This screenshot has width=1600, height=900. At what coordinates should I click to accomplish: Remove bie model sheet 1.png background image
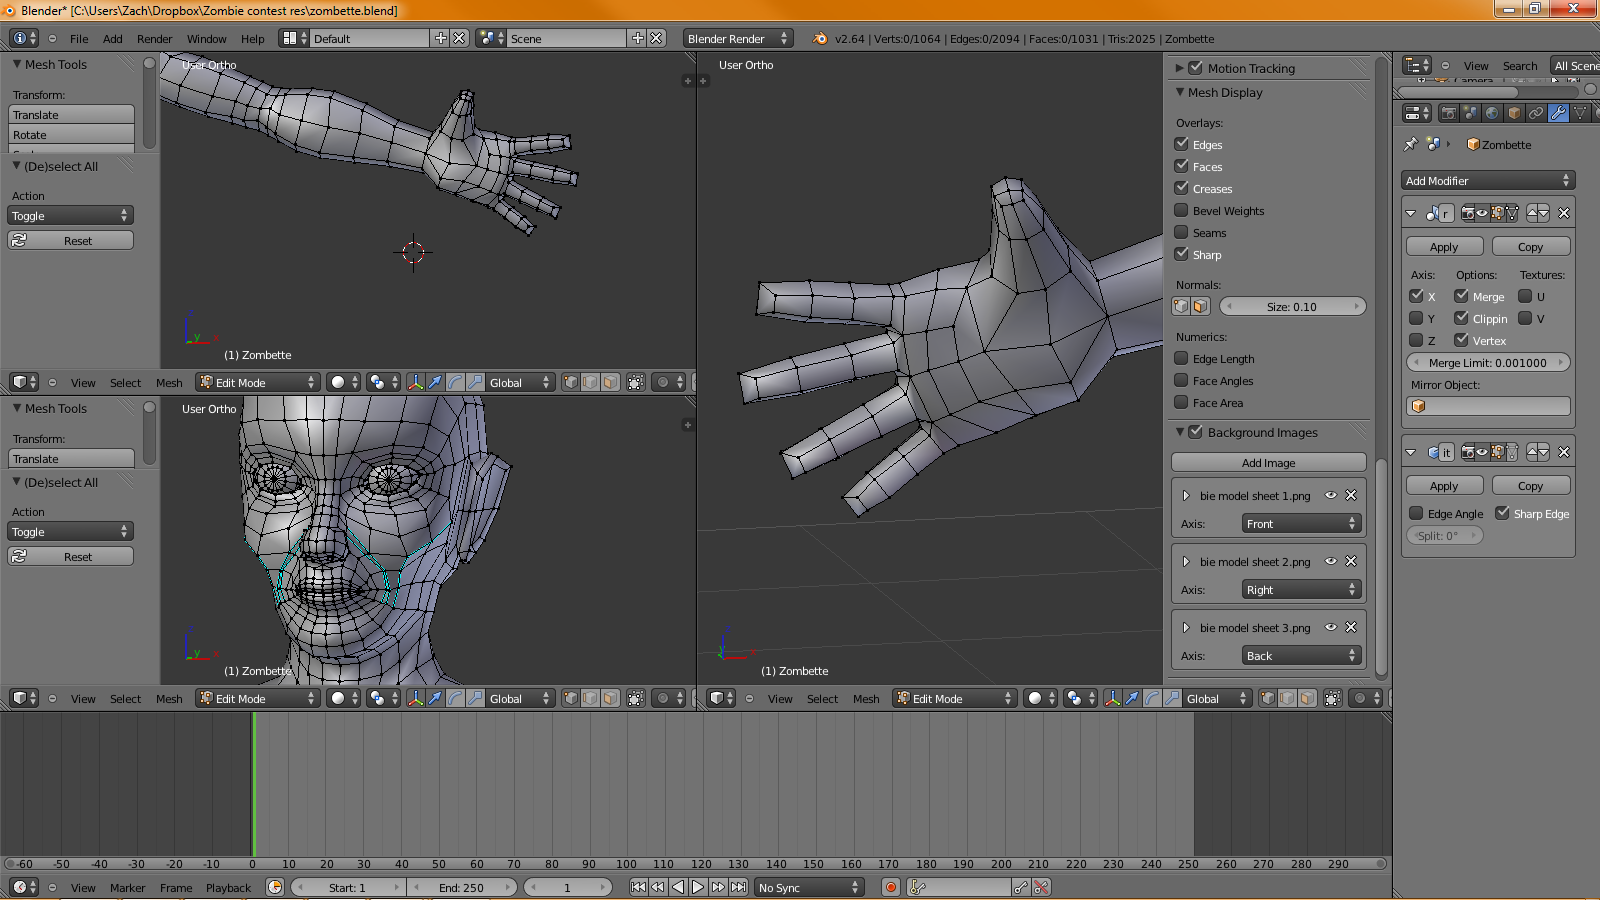click(1351, 495)
